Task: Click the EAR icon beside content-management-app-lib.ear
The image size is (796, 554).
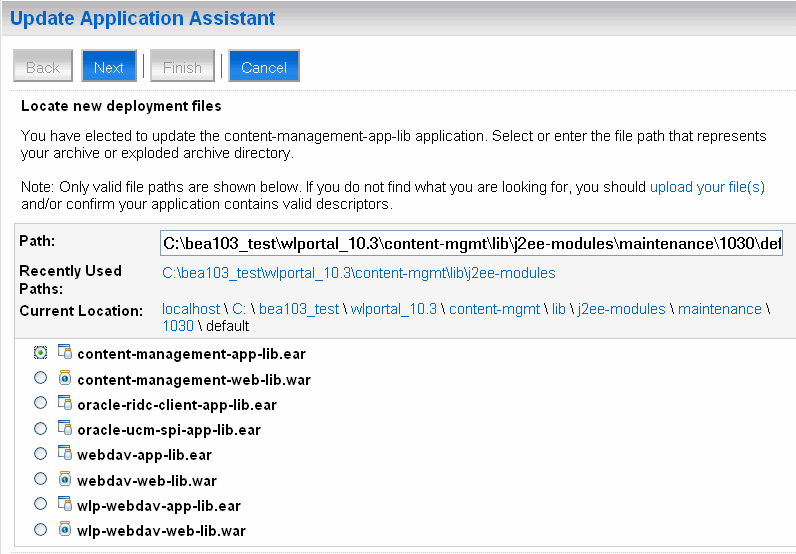Action: pyautogui.click(x=64, y=351)
